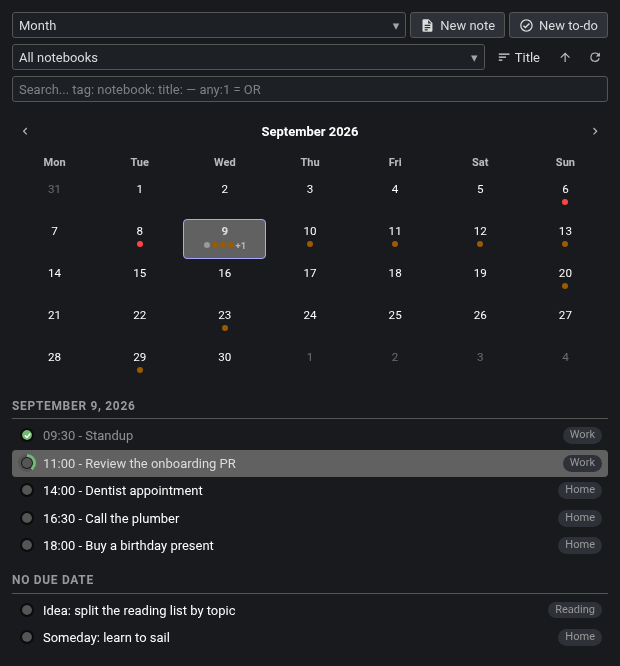Go to previous month chevron

pyautogui.click(x=25, y=131)
